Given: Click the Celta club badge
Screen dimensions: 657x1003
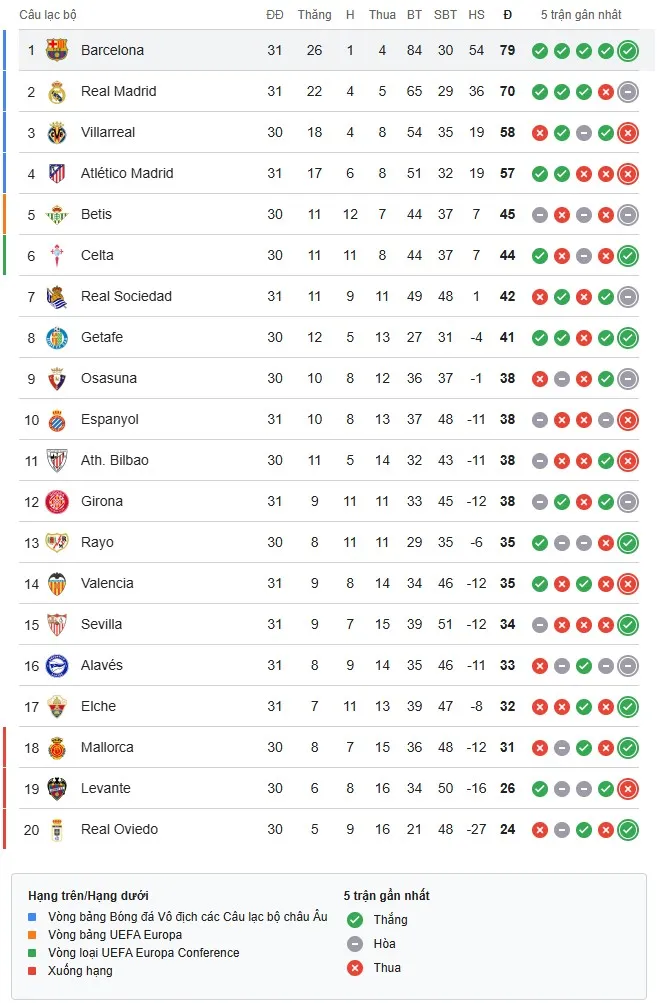Looking at the screenshot, I should [58, 255].
